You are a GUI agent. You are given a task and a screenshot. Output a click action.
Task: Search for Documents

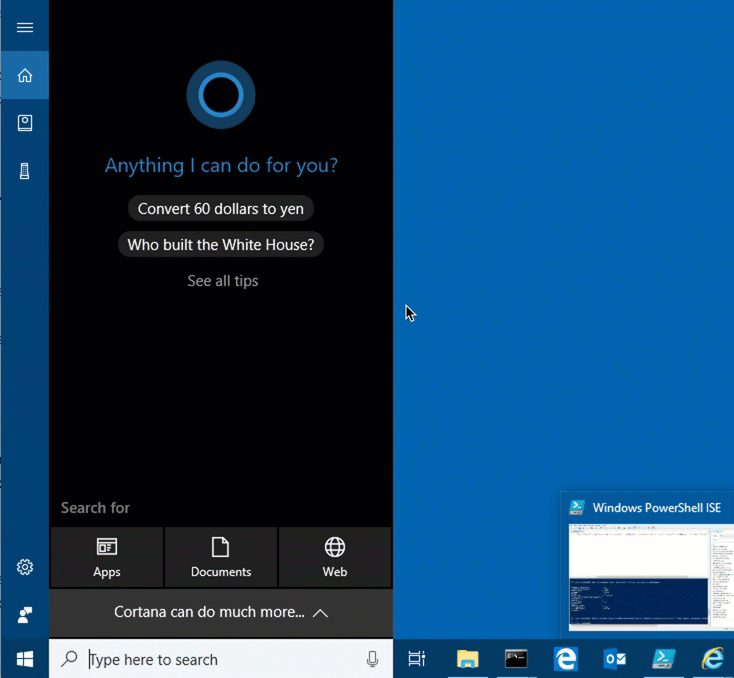(221, 557)
